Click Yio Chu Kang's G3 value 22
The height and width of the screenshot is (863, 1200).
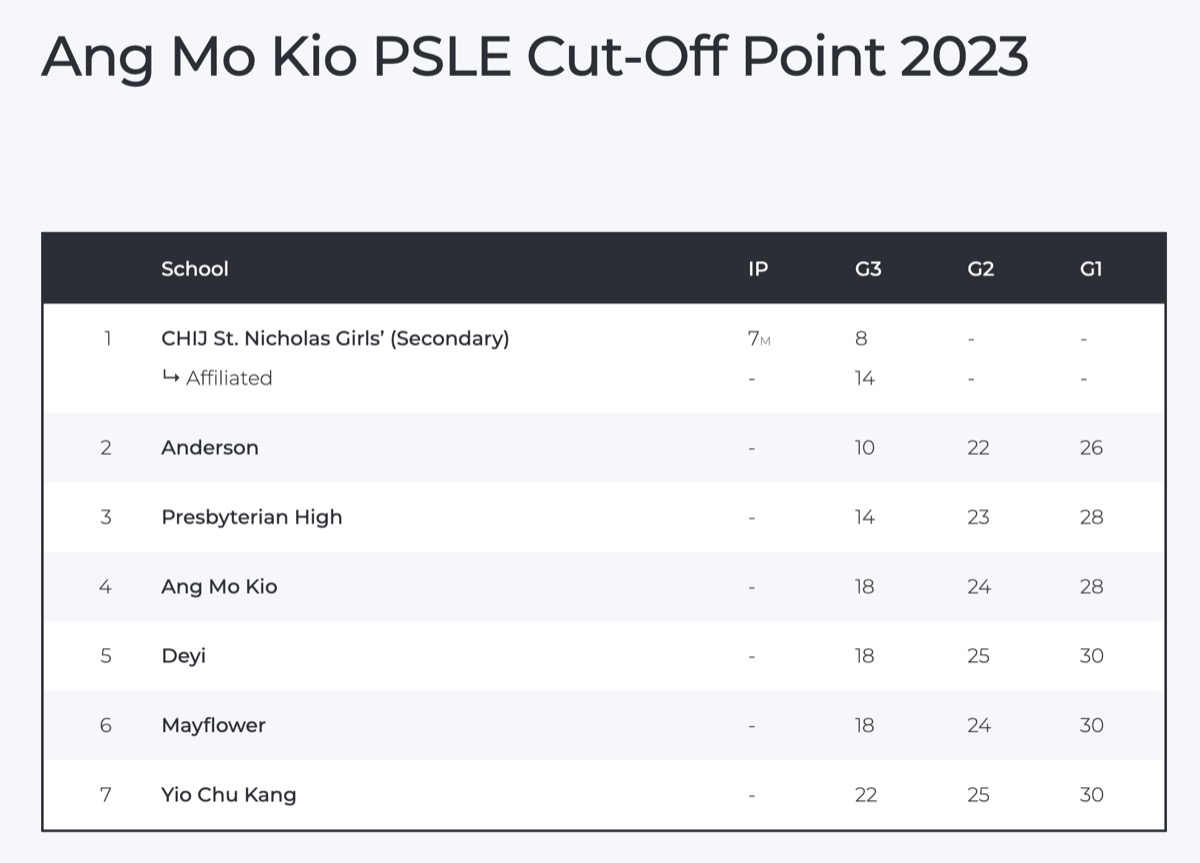[x=866, y=795]
